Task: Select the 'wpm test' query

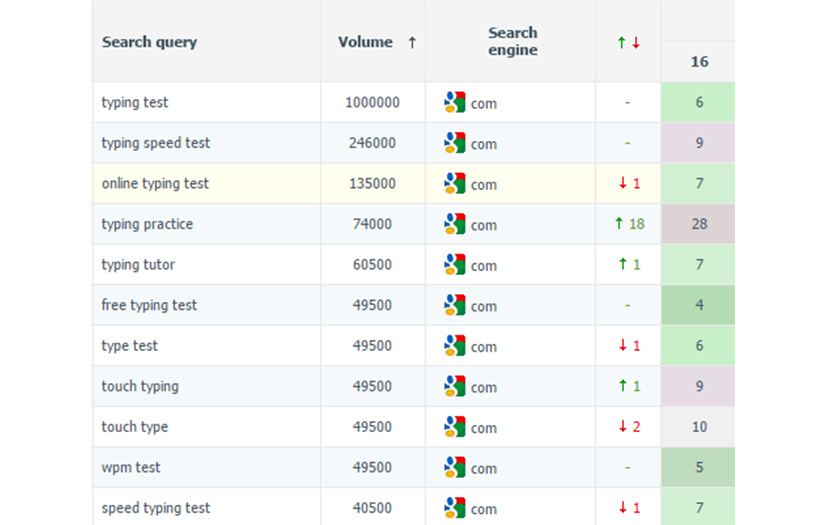Action: (131, 467)
